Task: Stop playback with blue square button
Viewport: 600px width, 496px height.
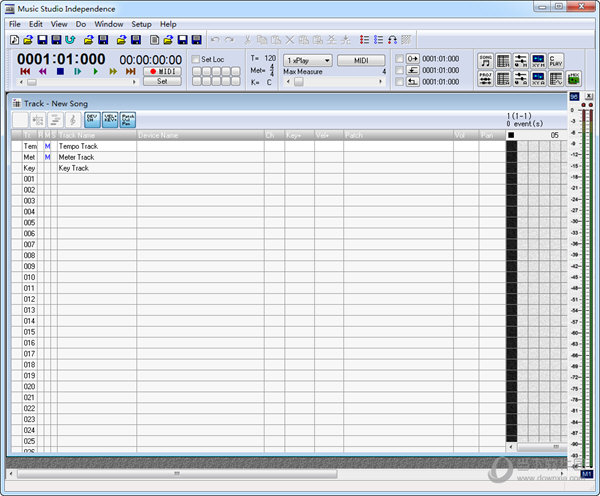Action: click(x=60, y=71)
